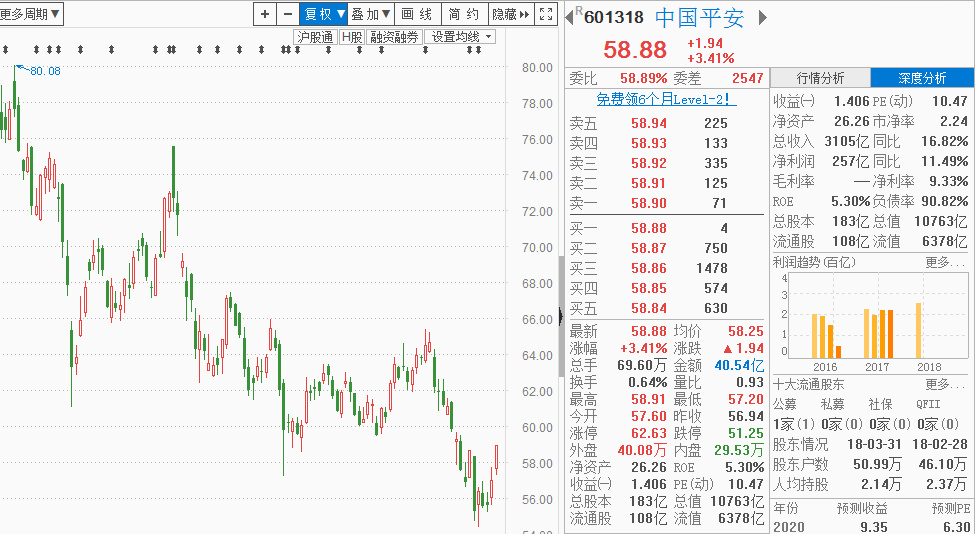Click the 负债率 value 90.82%
This screenshot has width=975, height=534.
945,201
